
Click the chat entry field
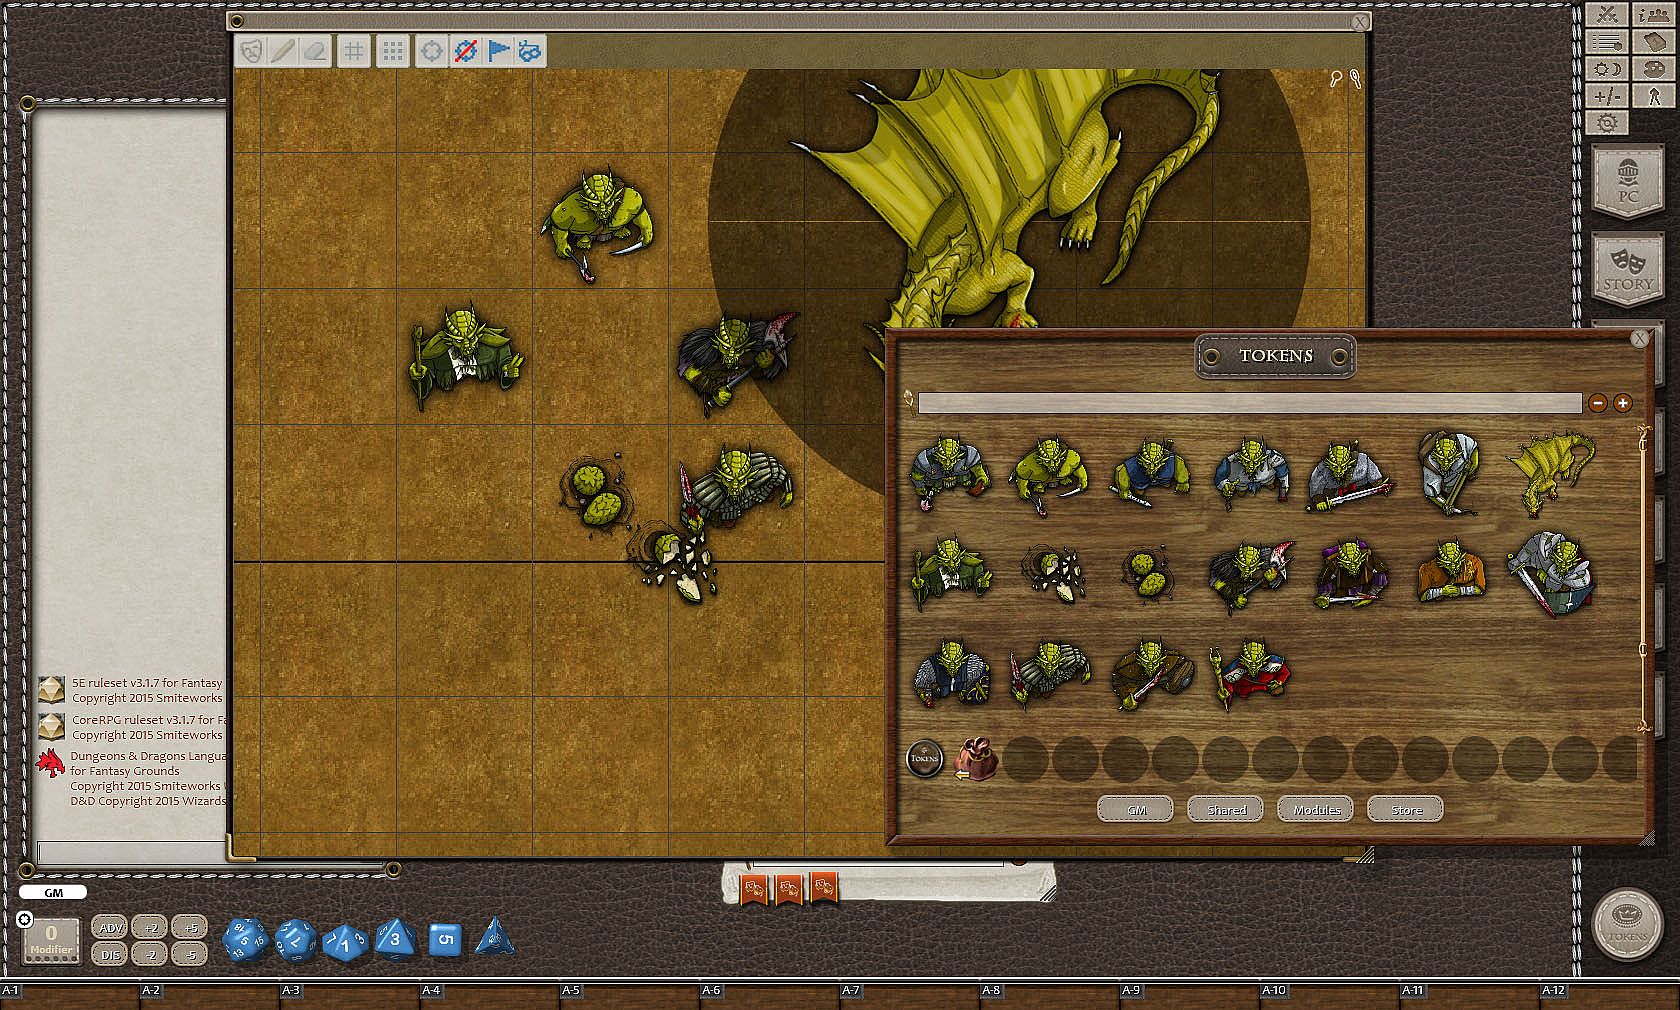(x=130, y=852)
